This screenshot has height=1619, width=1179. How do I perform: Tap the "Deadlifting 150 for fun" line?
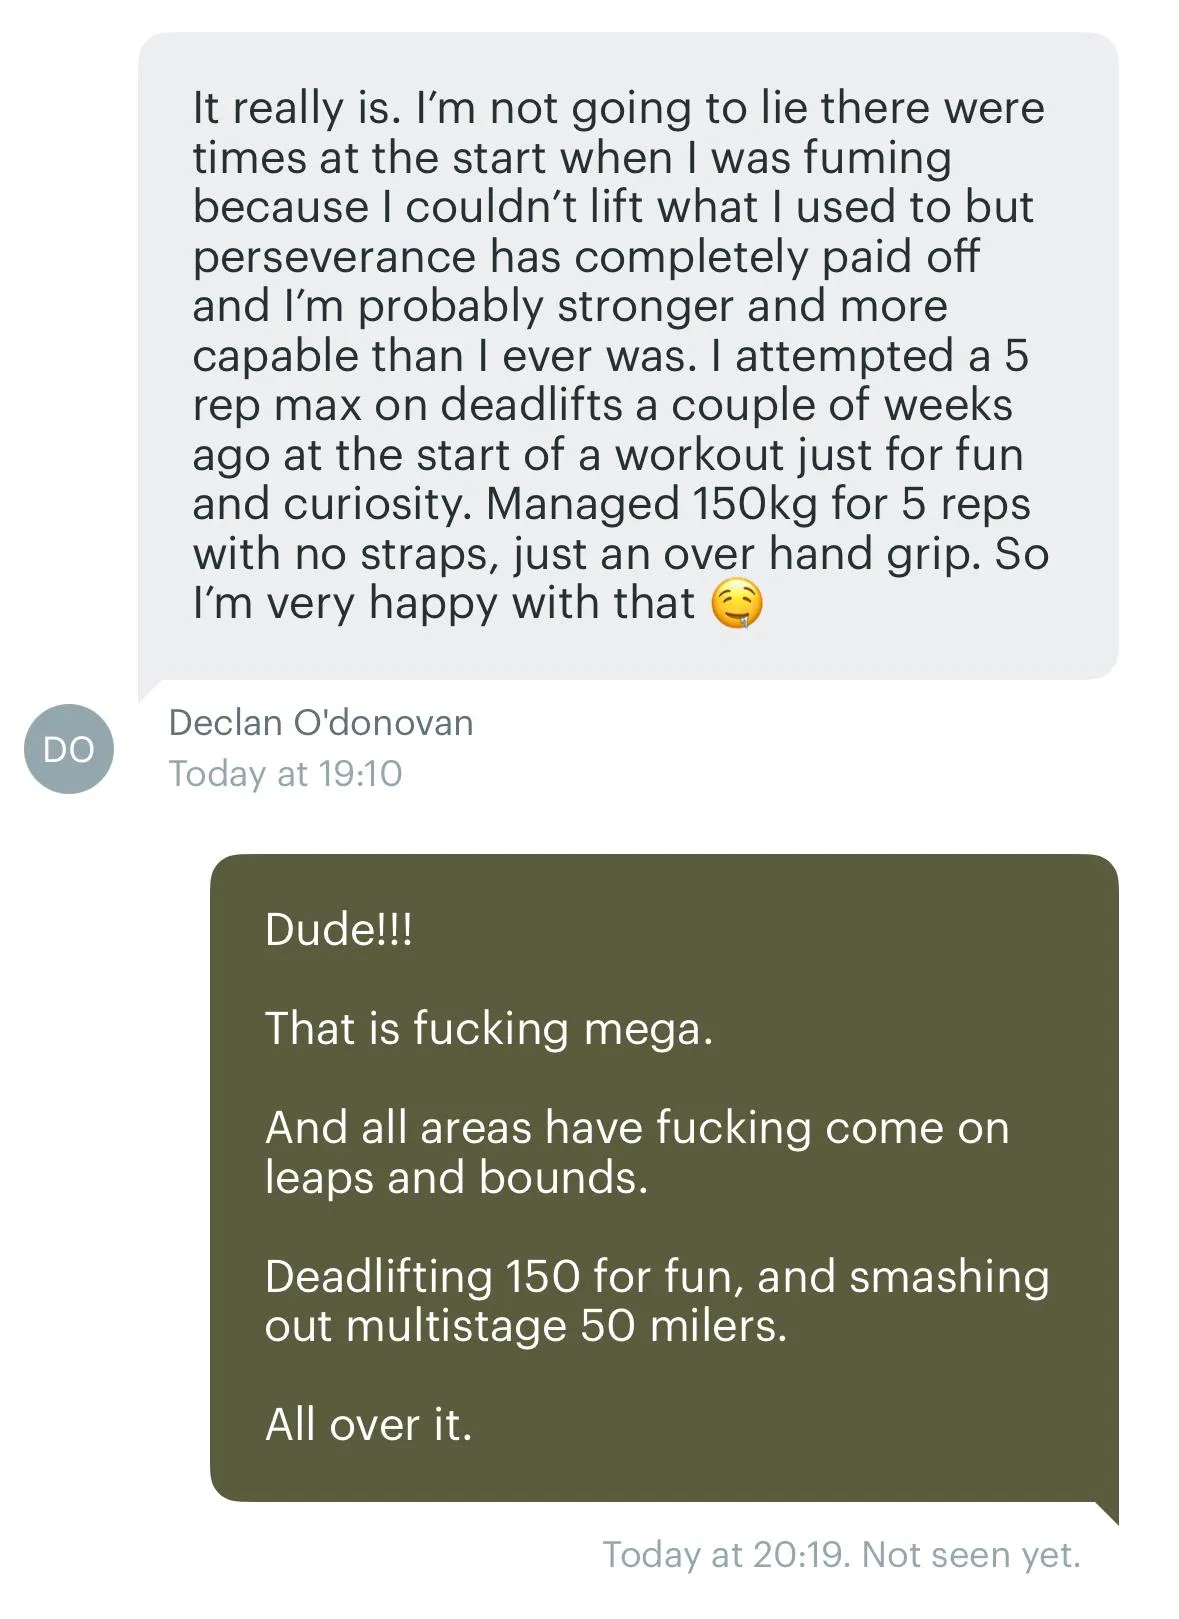[x=656, y=1277]
